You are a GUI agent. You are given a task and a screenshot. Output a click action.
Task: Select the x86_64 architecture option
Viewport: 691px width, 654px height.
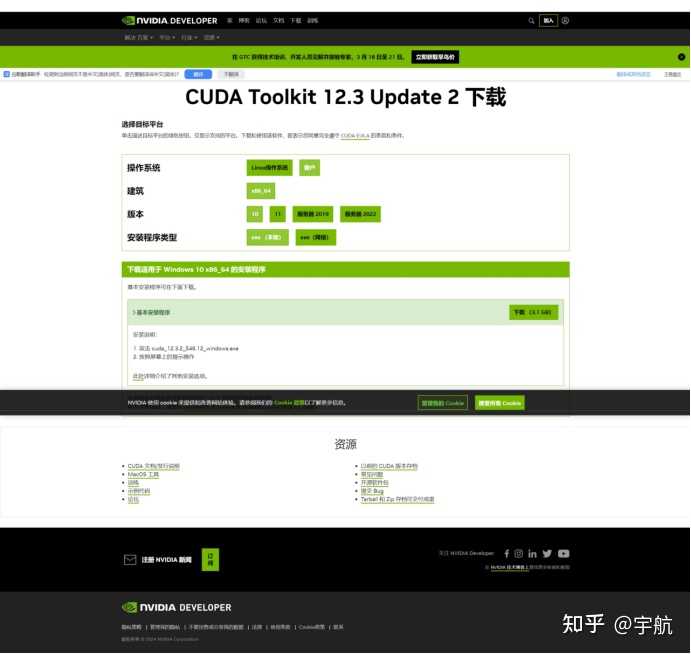click(x=261, y=191)
